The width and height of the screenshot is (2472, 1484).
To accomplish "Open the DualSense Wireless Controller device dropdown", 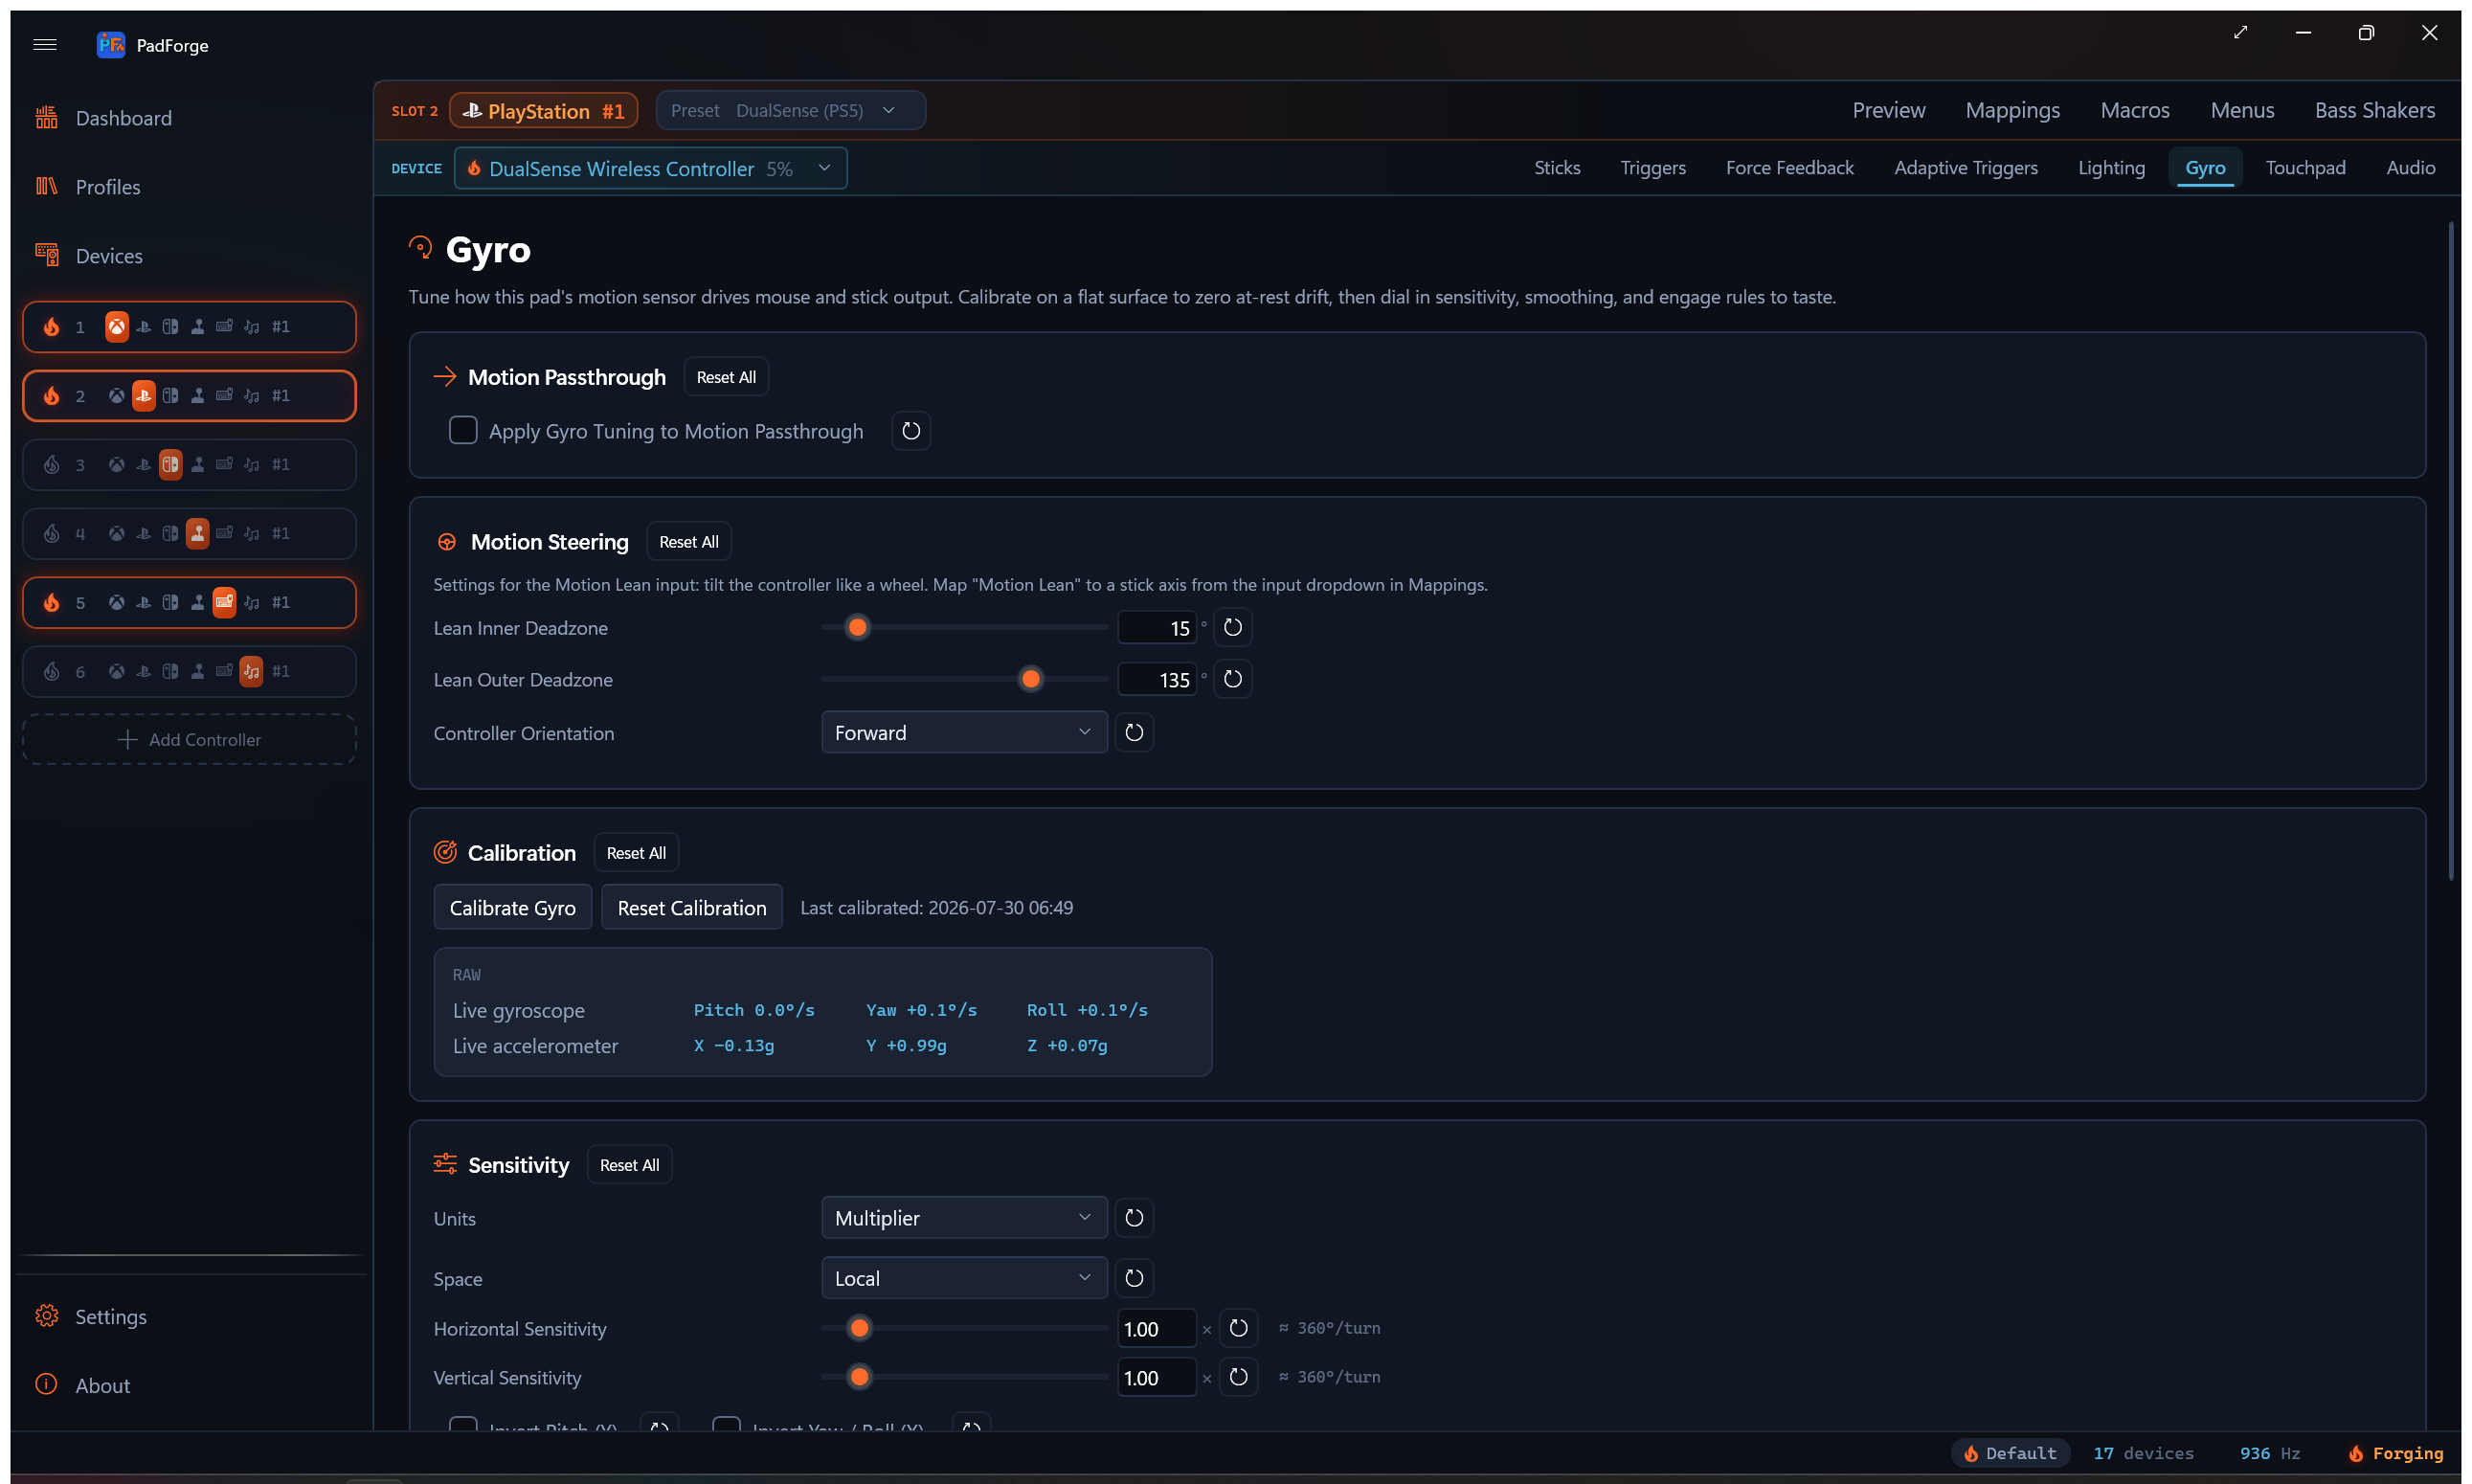I will pyautogui.click(x=650, y=168).
